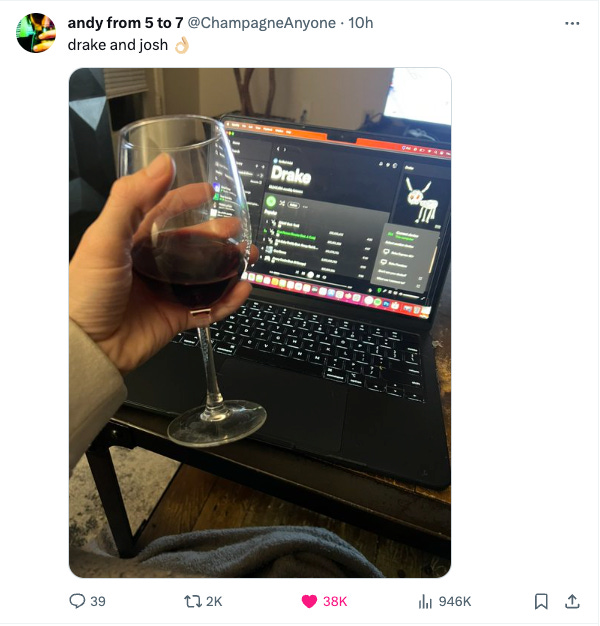
Task: Click the donkey album artwork thumbnail
Action: (422, 200)
